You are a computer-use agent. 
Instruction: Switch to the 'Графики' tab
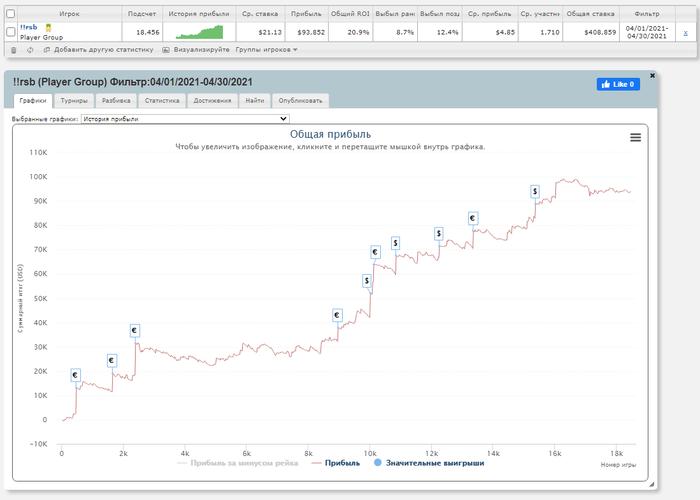(x=33, y=100)
